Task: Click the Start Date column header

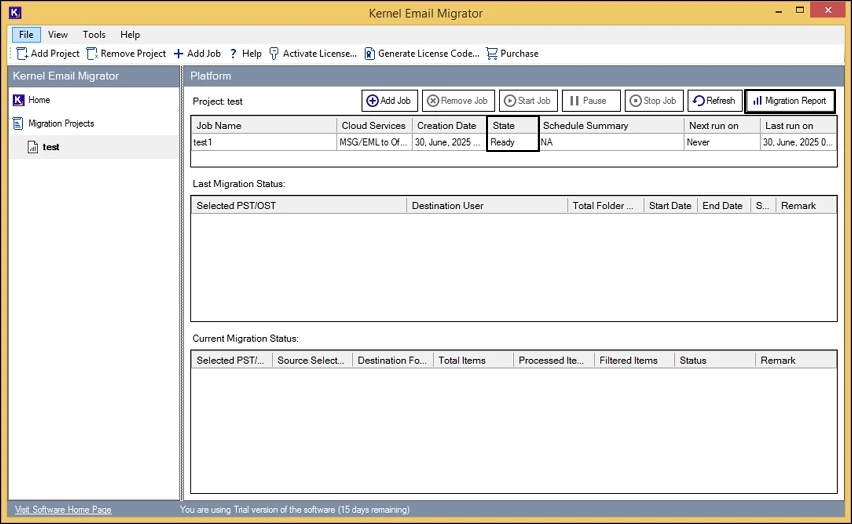Action: coord(670,205)
